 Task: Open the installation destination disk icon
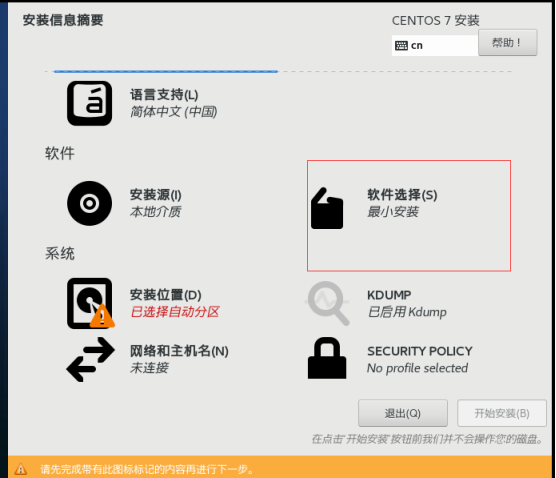point(90,303)
